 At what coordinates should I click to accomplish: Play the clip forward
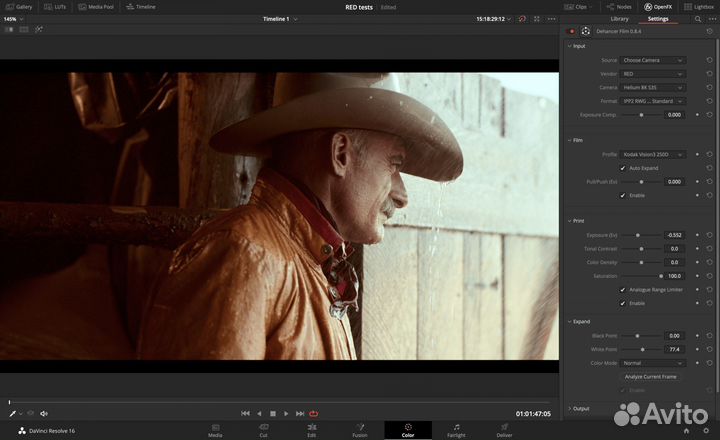286,413
